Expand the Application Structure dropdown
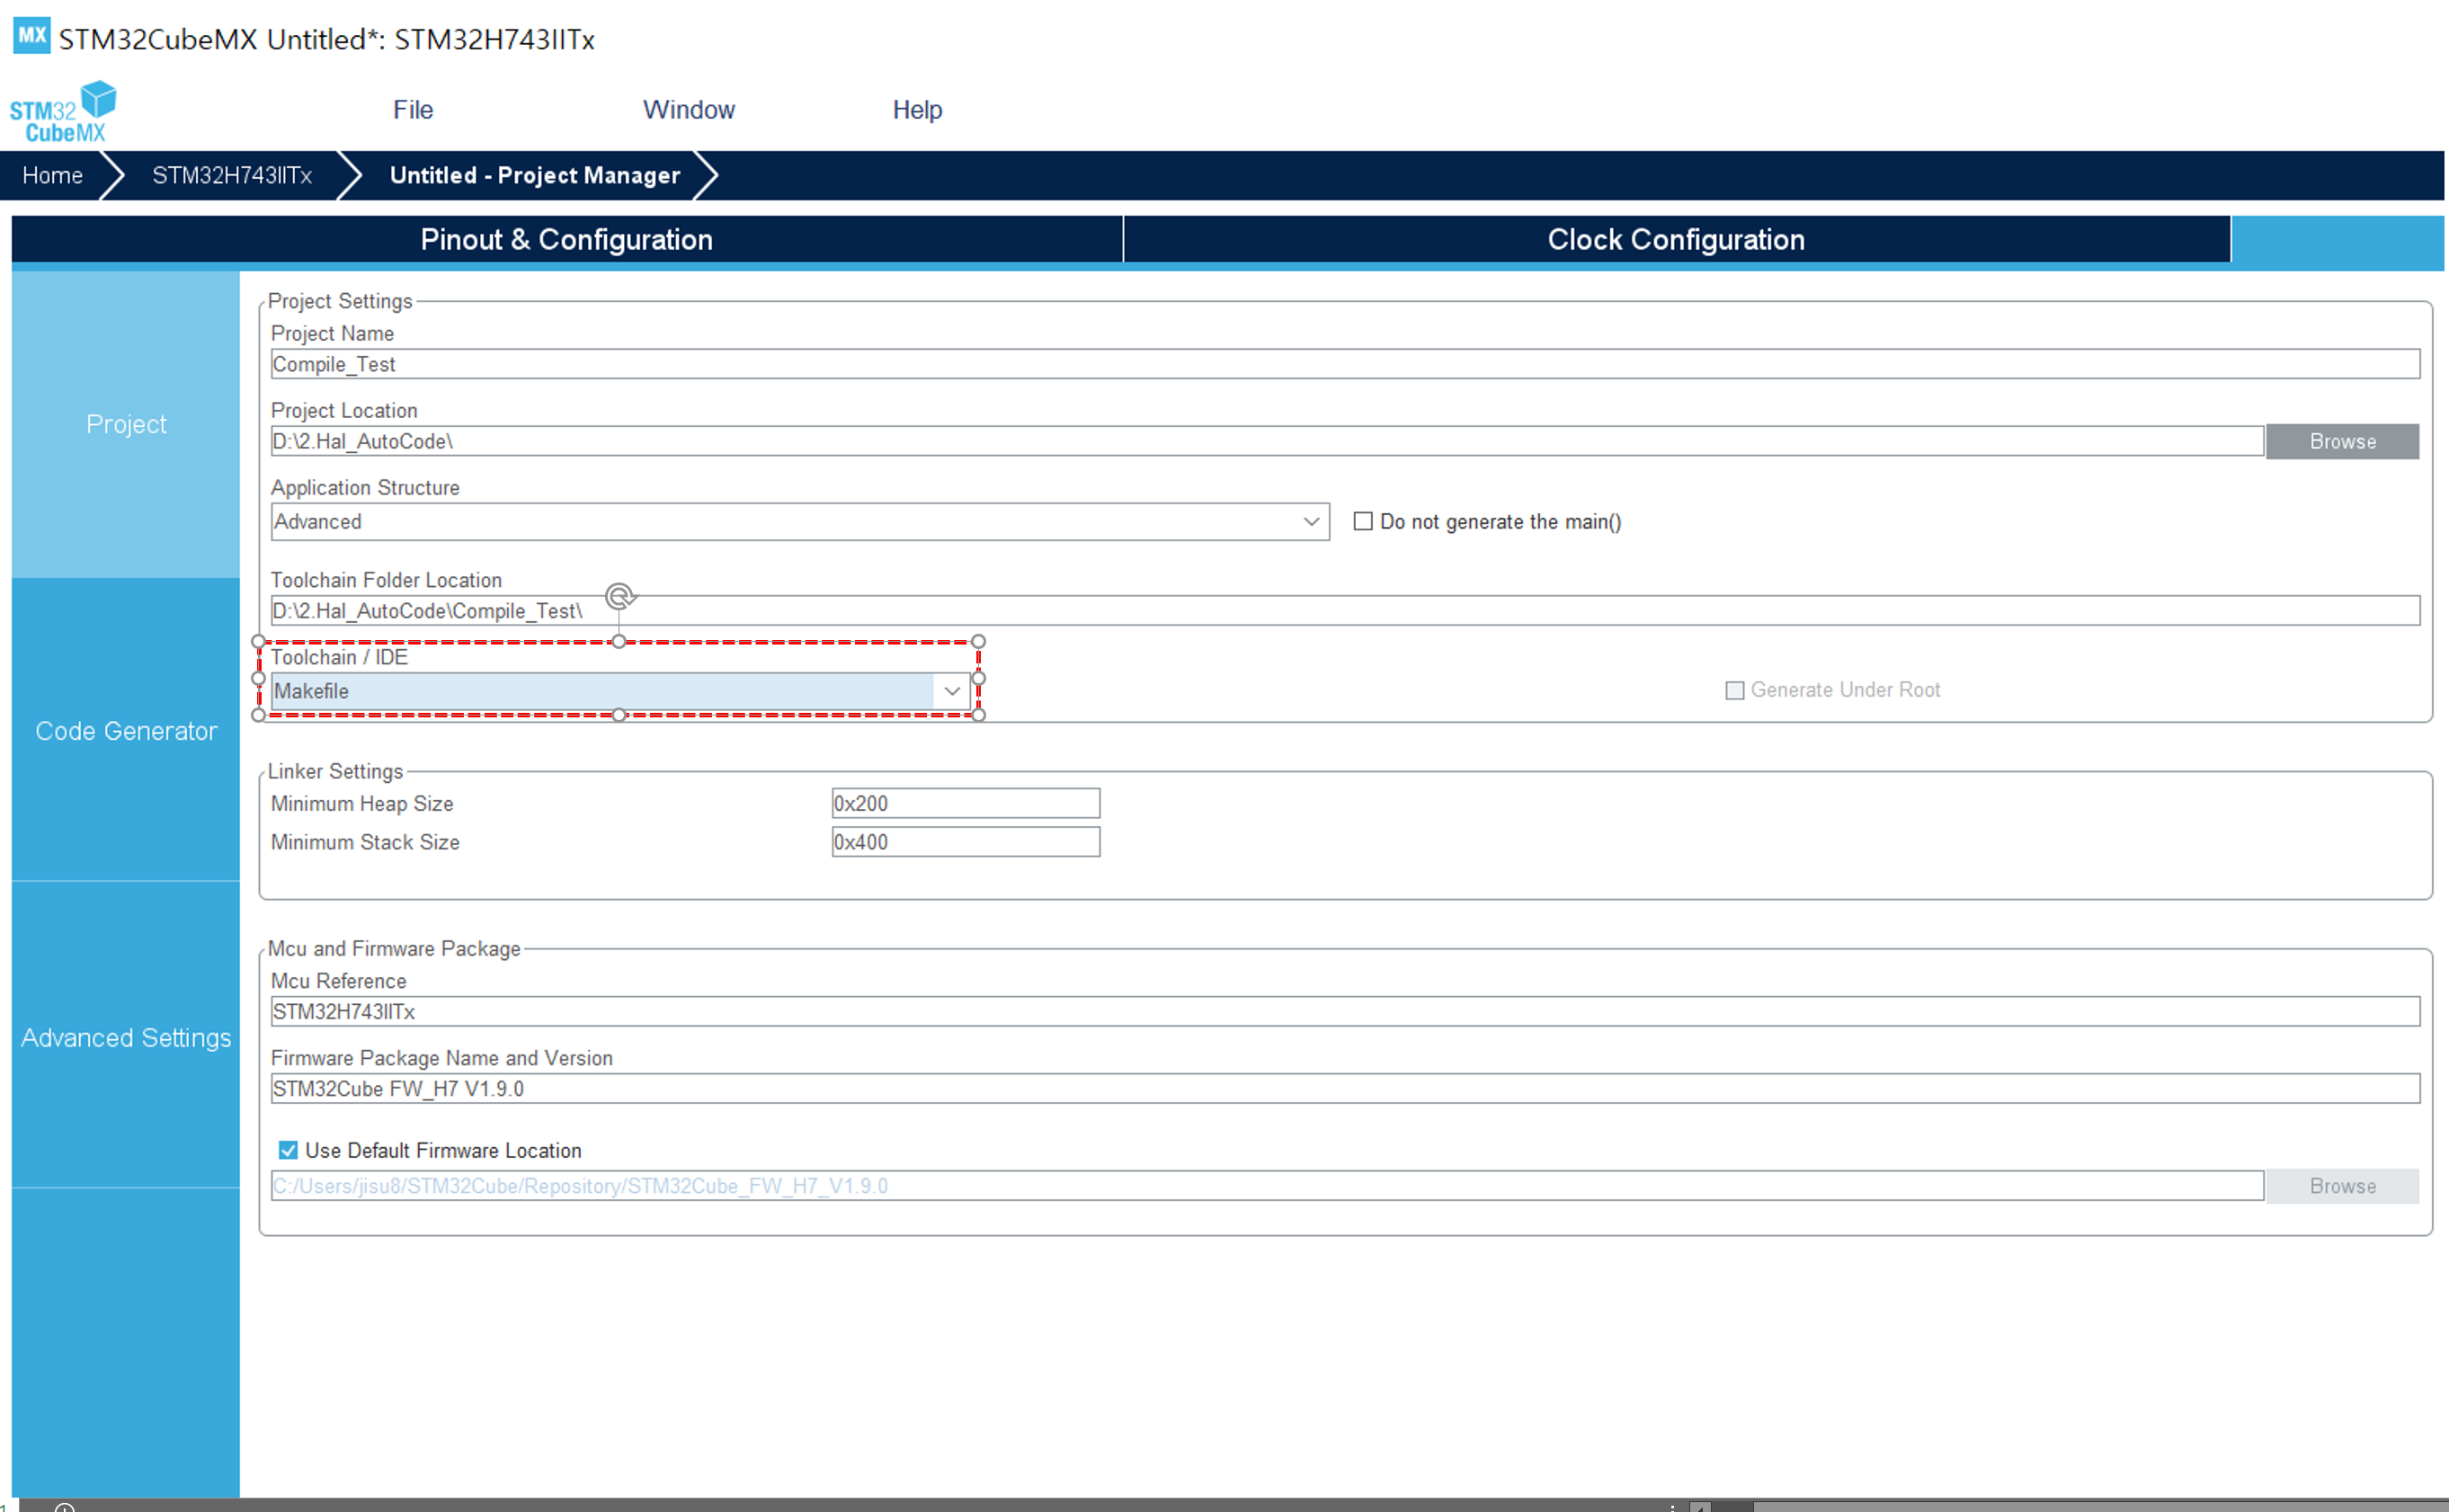The width and height of the screenshot is (2449, 1512). pyautogui.click(x=1310, y=522)
